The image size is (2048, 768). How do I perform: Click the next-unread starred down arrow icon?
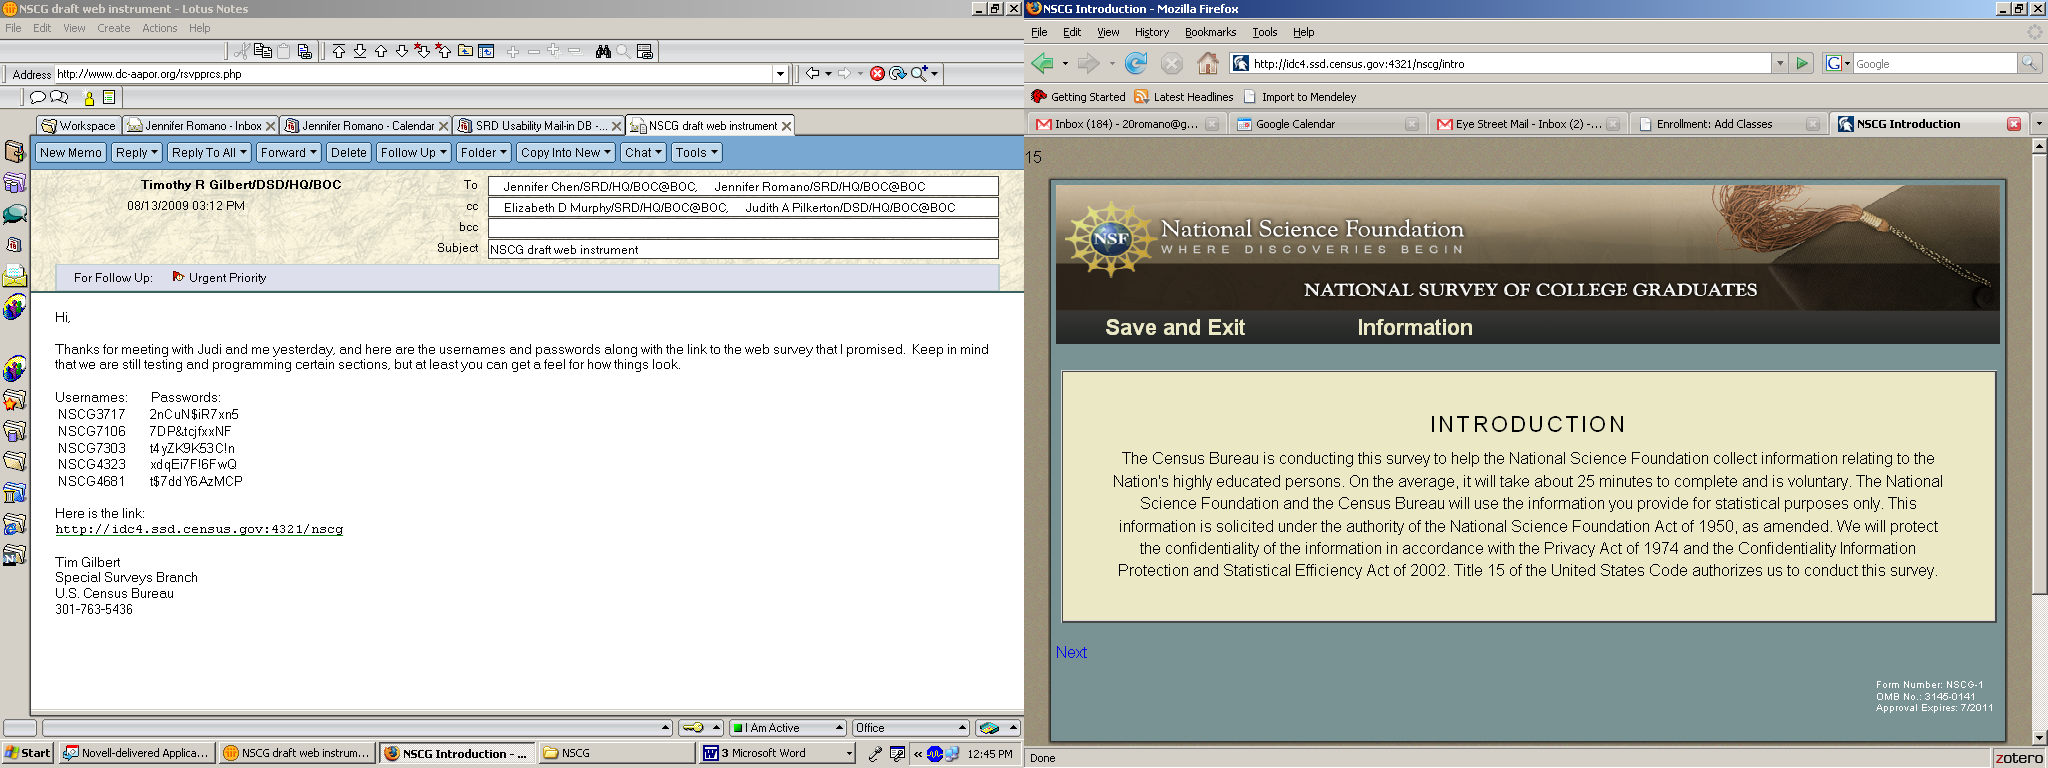(x=422, y=51)
